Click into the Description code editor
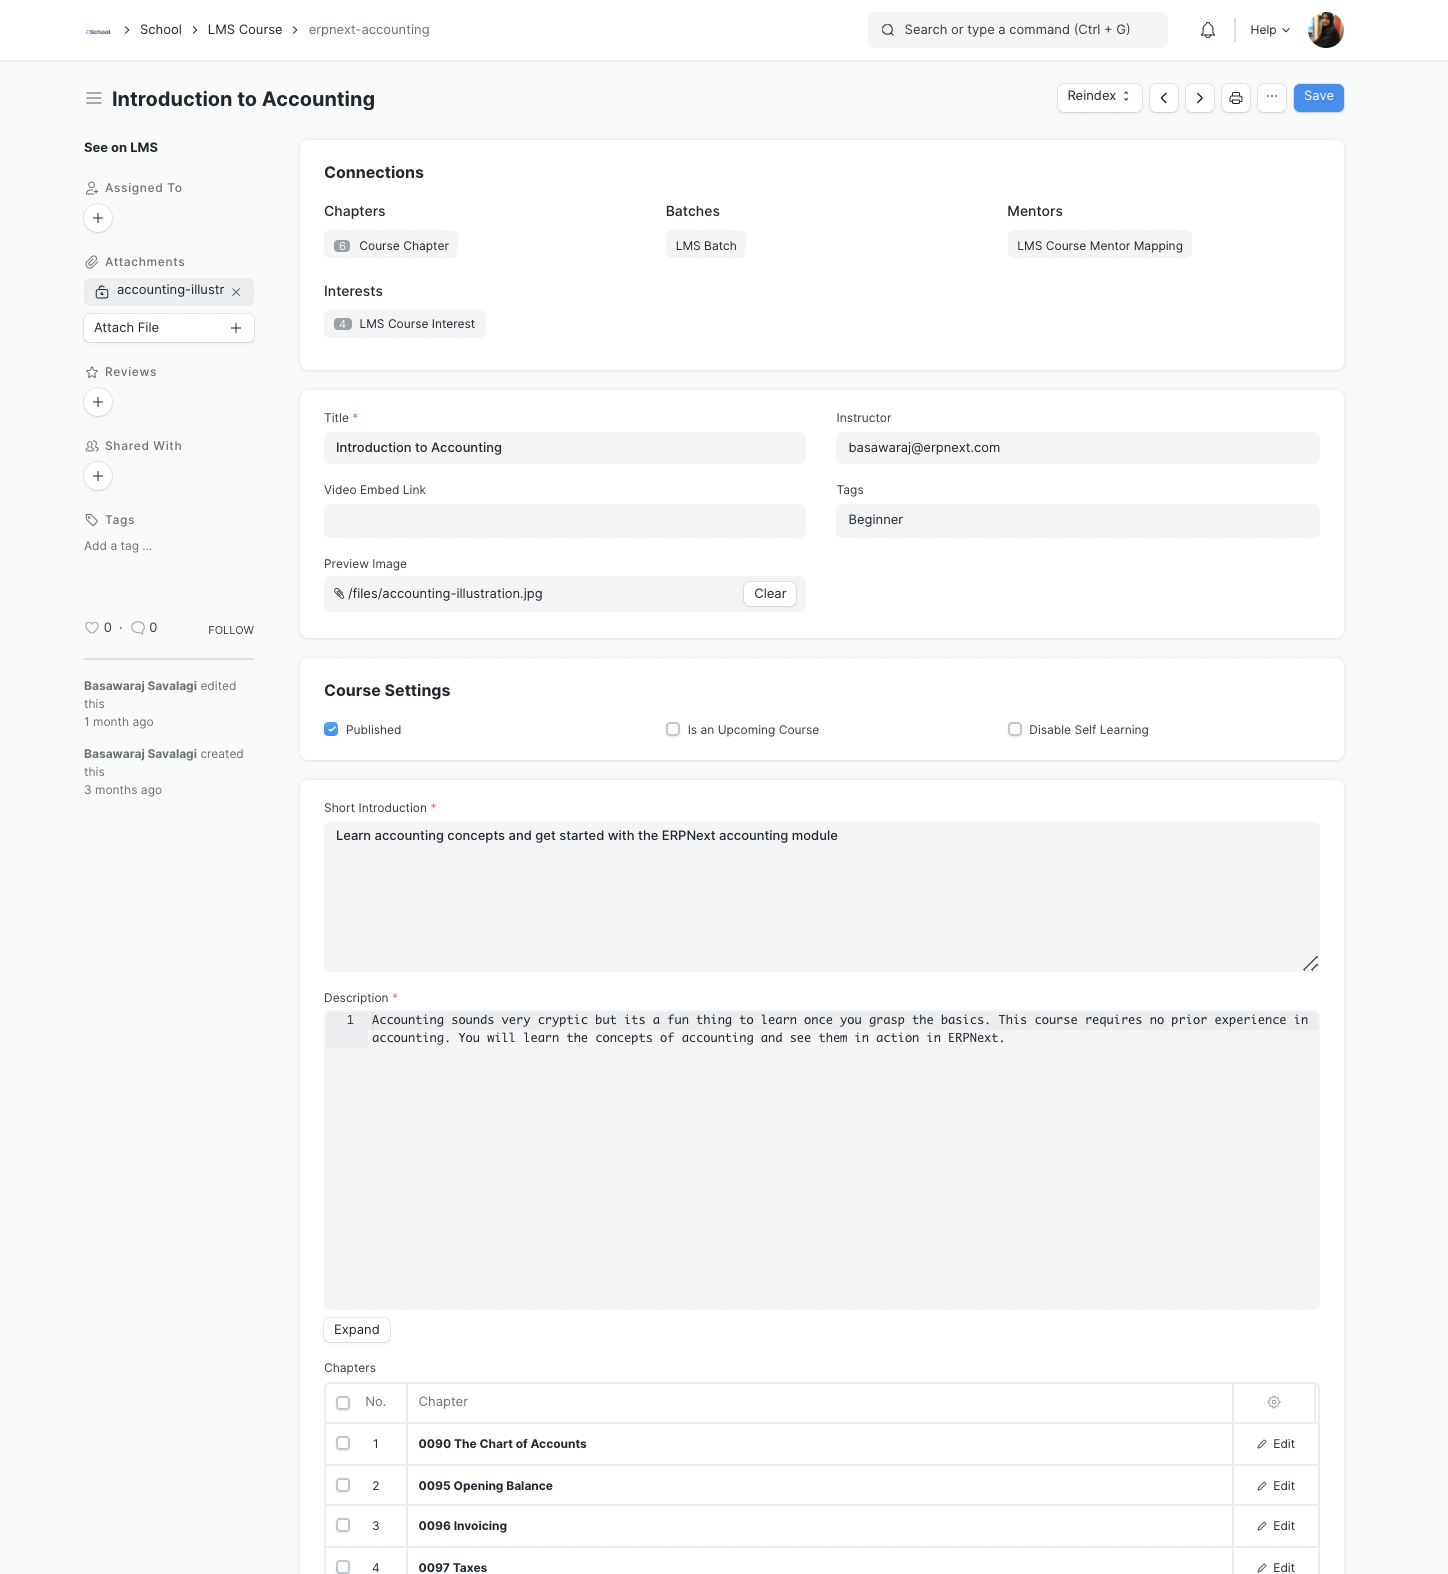 click(x=822, y=1160)
